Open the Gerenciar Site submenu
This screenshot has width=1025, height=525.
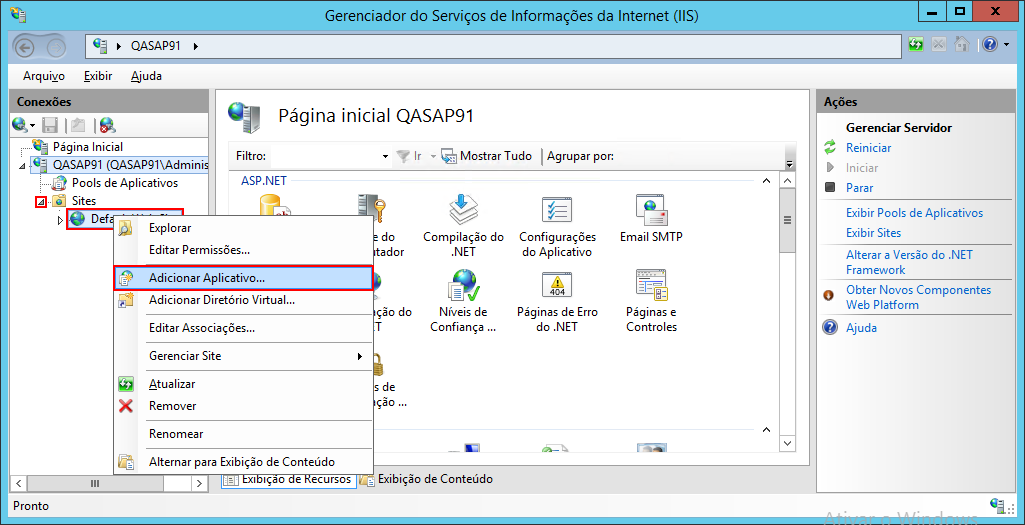[x=243, y=356]
